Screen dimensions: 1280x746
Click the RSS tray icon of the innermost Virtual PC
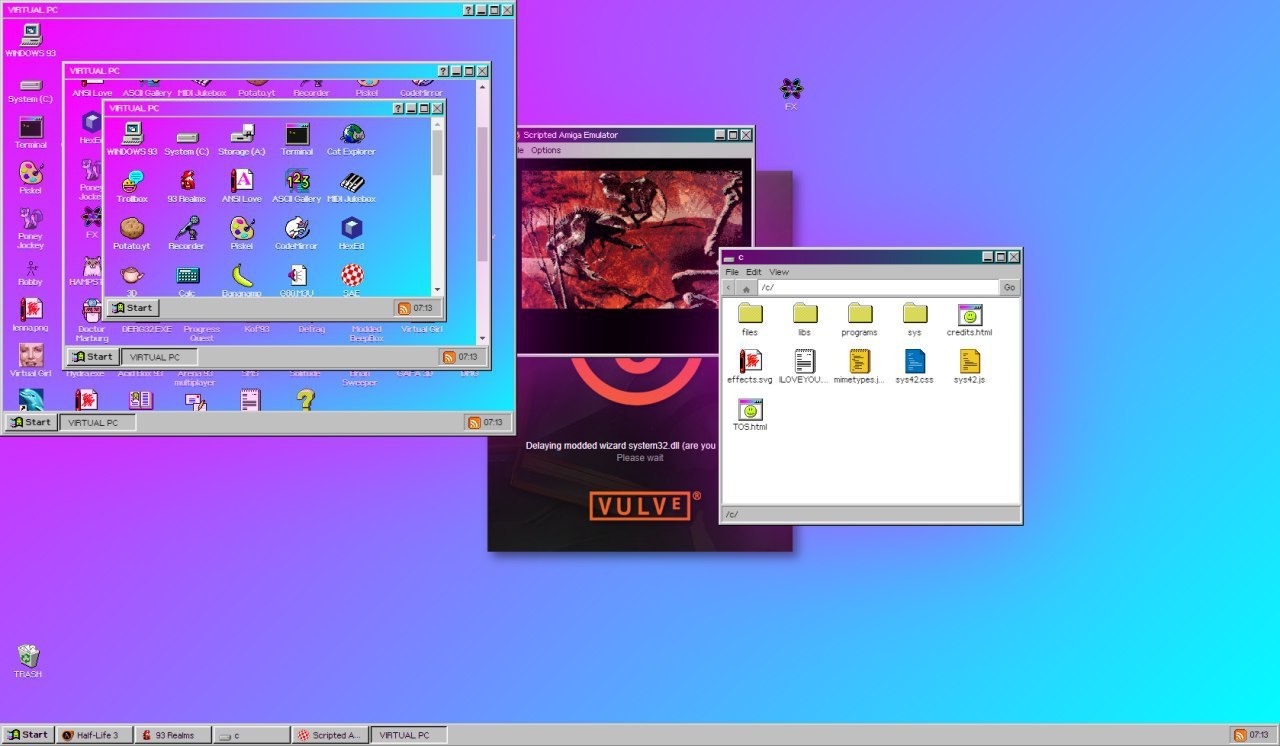404,308
